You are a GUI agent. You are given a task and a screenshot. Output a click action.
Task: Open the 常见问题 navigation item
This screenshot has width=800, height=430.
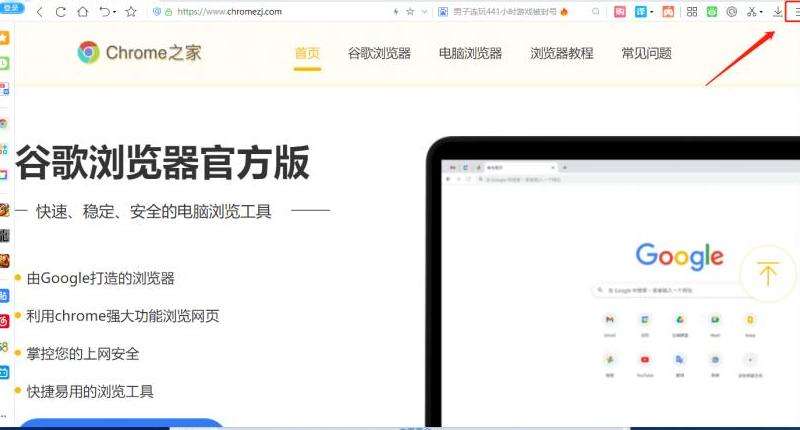646,53
